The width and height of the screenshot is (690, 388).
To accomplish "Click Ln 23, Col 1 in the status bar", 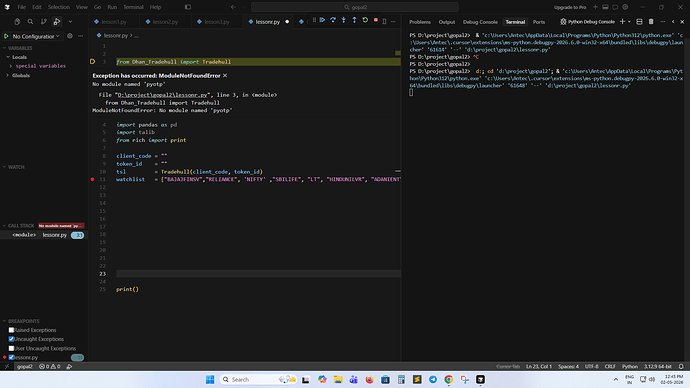I will [x=539, y=366].
